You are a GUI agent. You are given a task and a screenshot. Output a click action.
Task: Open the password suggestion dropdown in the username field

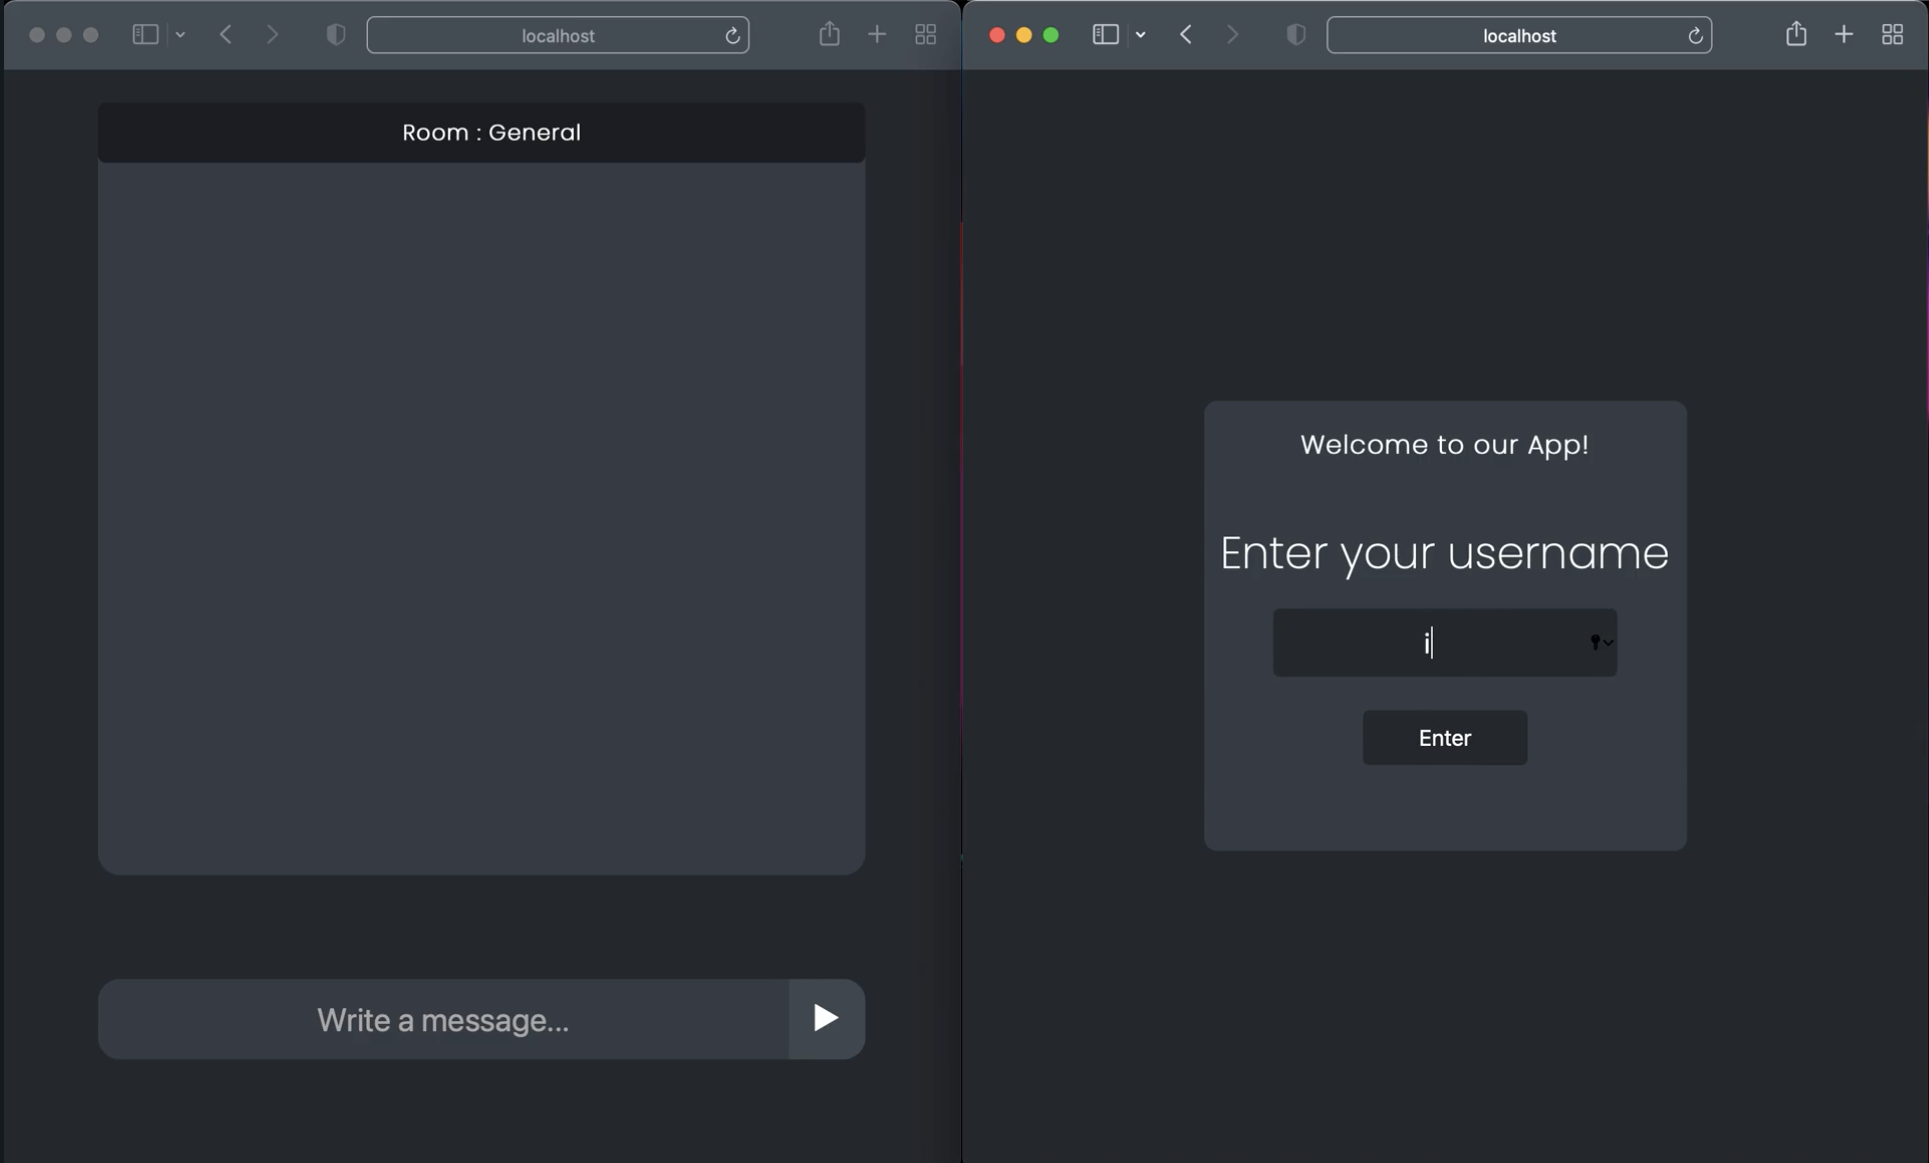click(1608, 643)
